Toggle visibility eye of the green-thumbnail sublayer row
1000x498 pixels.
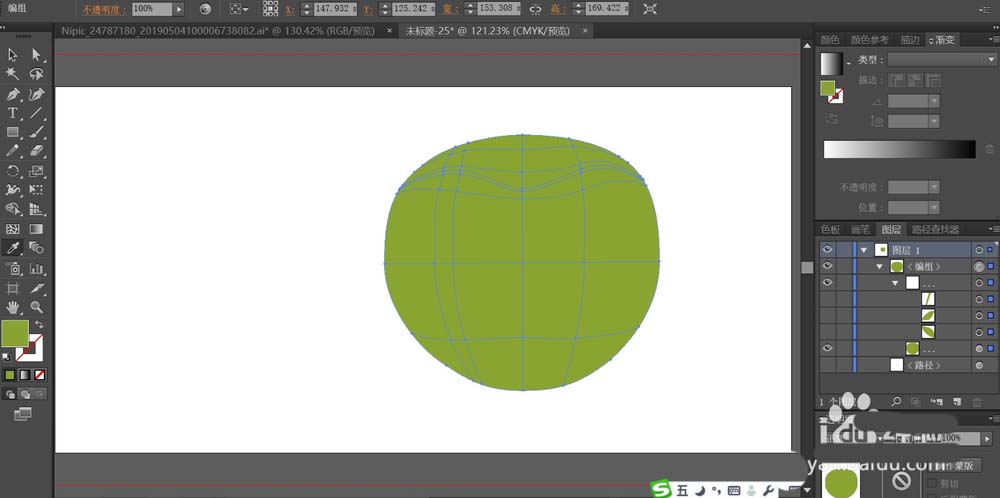827,348
